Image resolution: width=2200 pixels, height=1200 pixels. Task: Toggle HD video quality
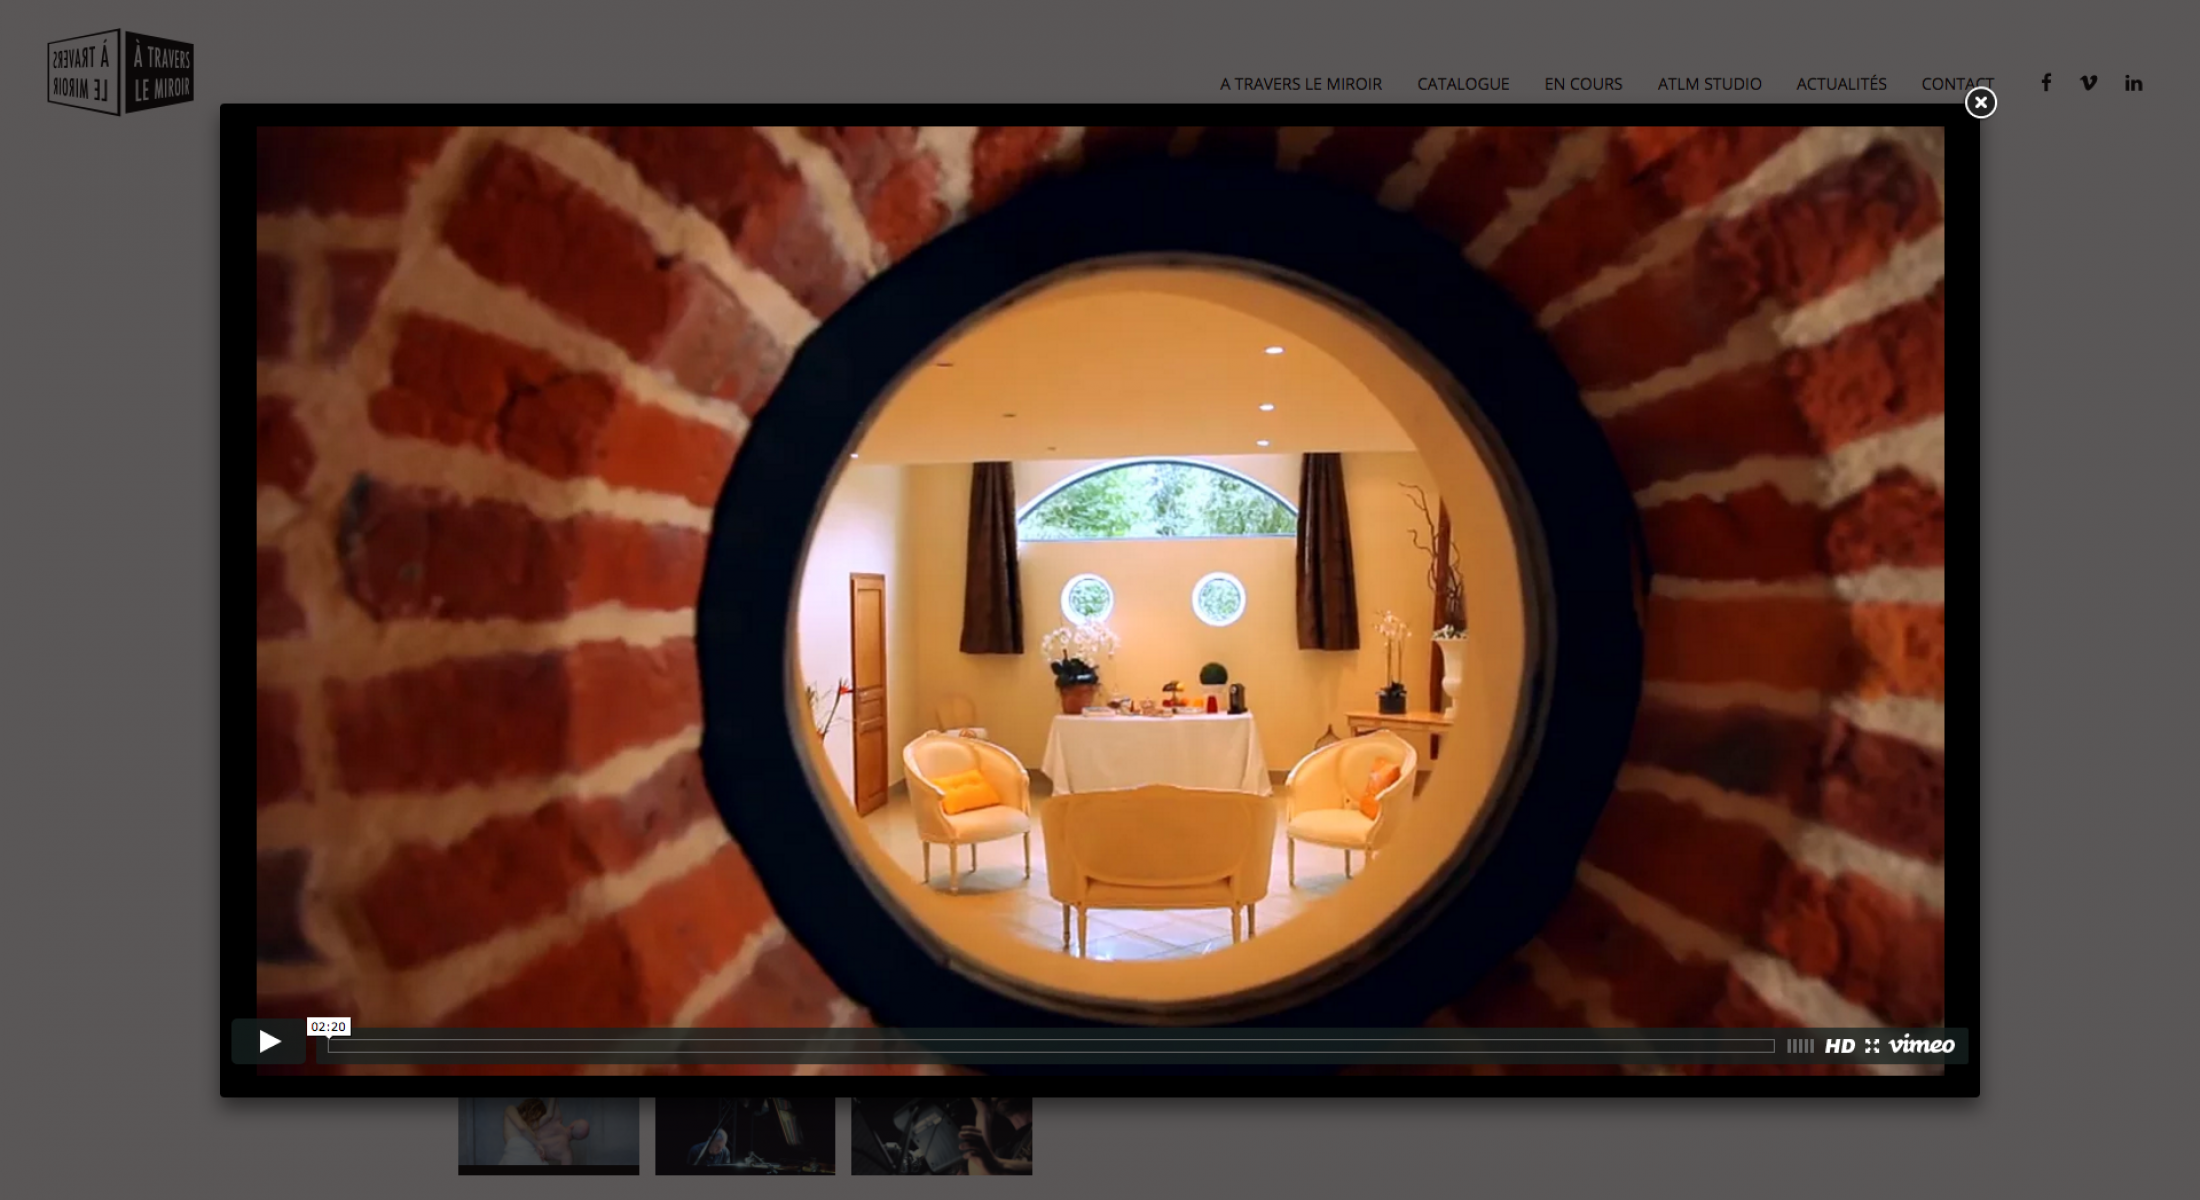(1839, 1046)
